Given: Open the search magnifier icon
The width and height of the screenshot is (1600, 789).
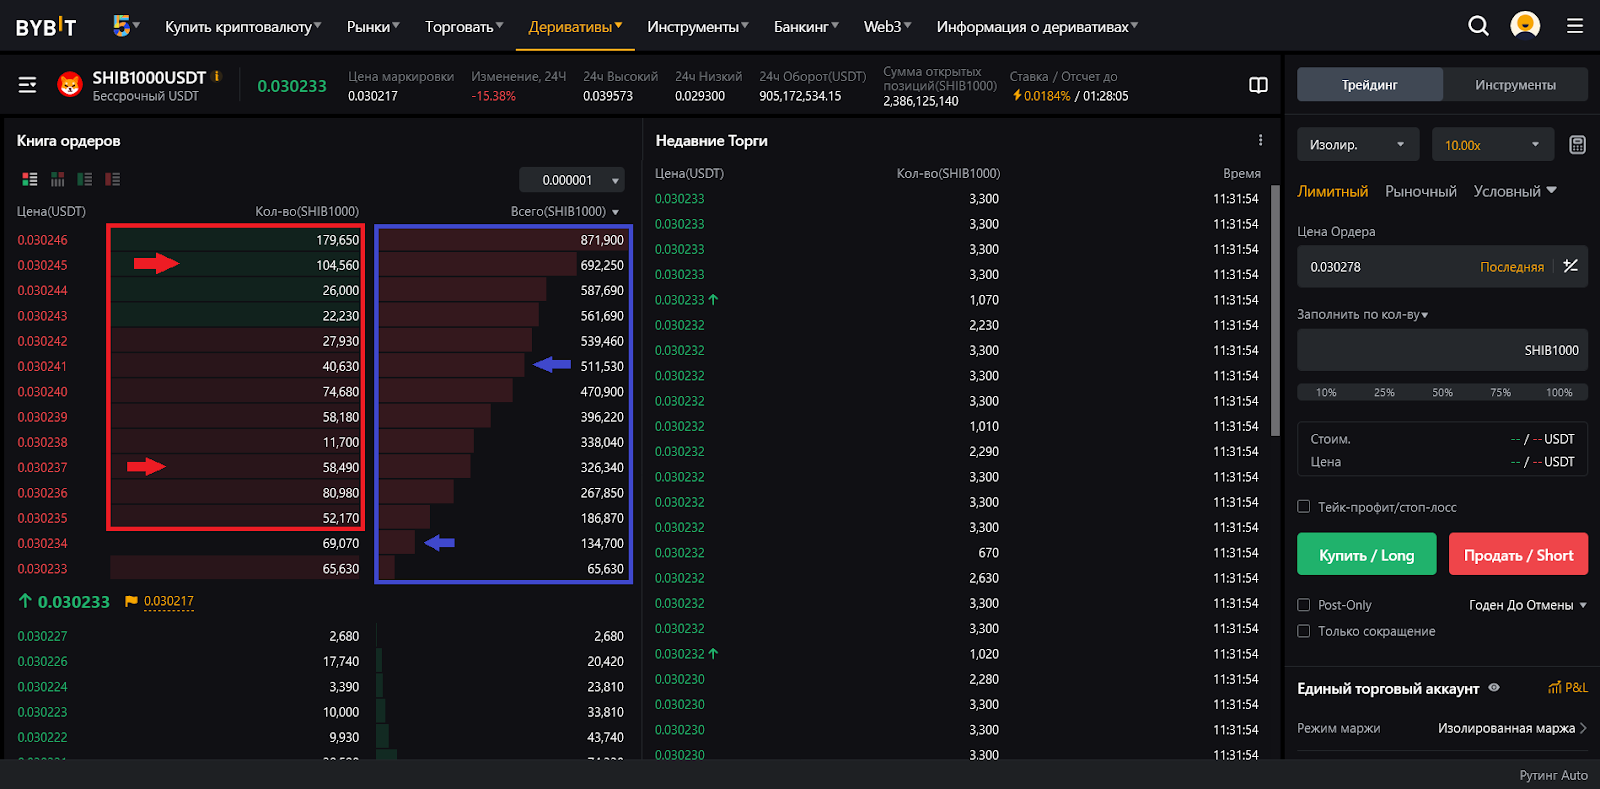Looking at the screenshot, I should 1478,26.
